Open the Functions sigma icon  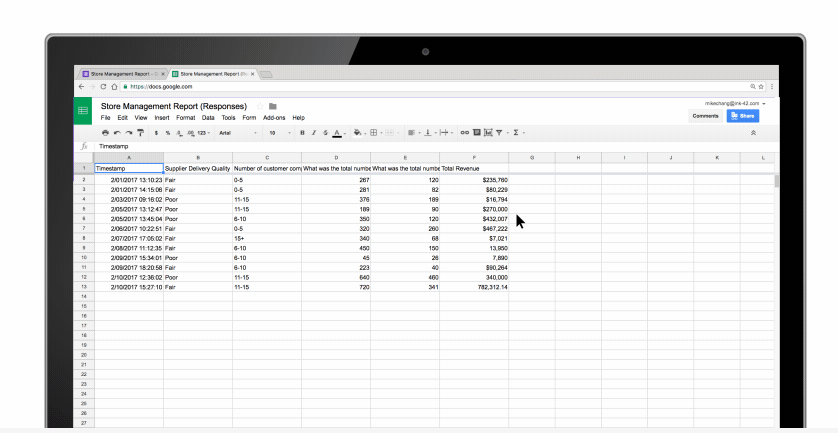coord(516,133)
